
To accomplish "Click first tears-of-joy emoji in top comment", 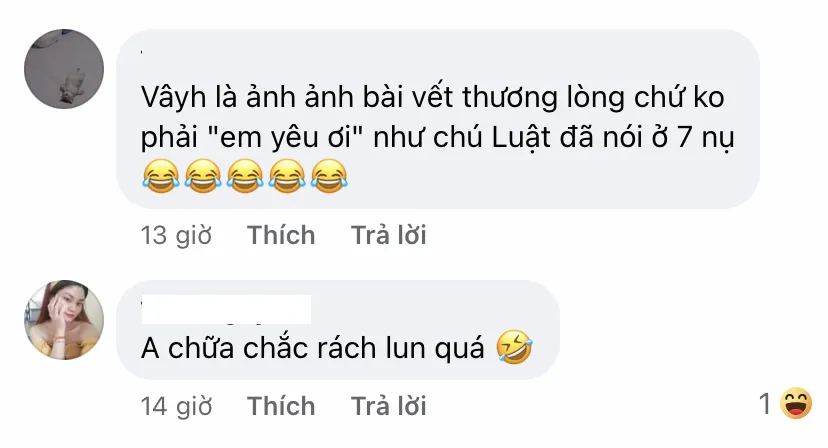I will pos(161,176).
